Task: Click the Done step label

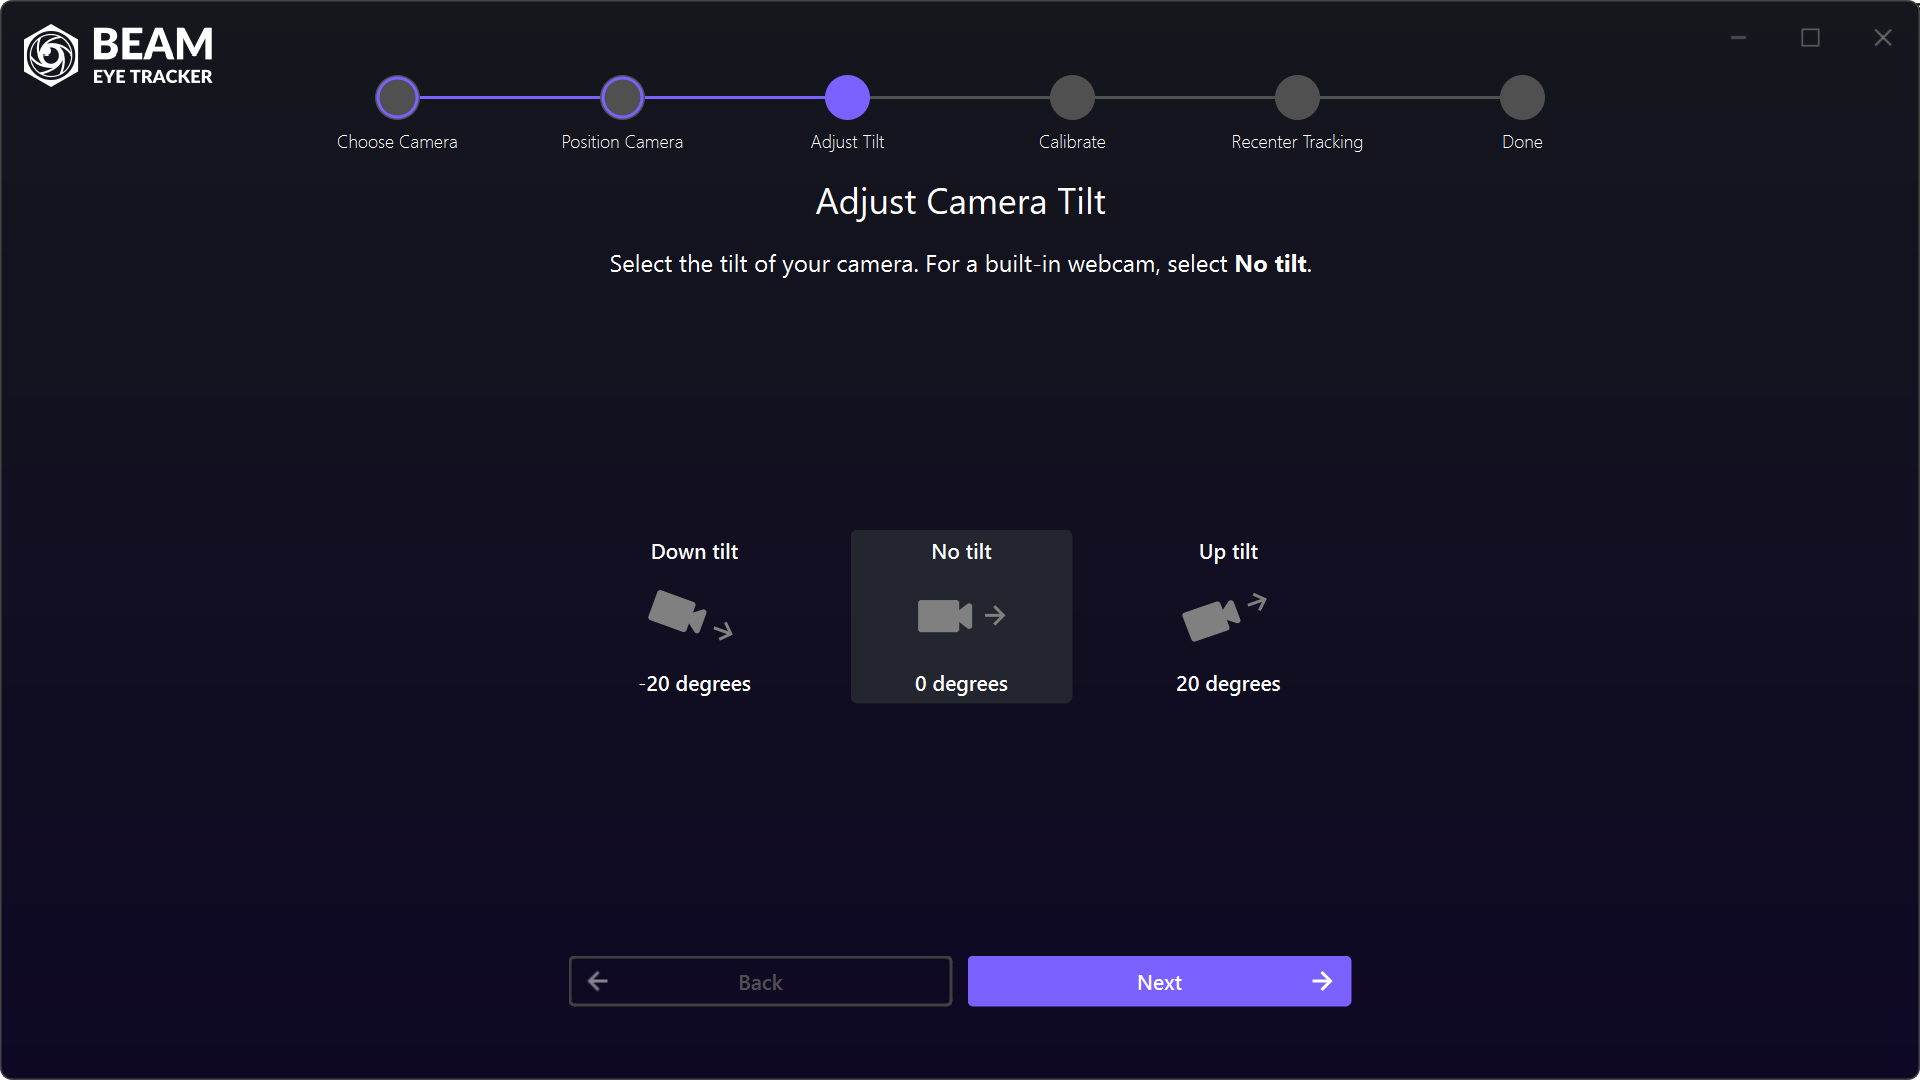Action: [1522, 142]
